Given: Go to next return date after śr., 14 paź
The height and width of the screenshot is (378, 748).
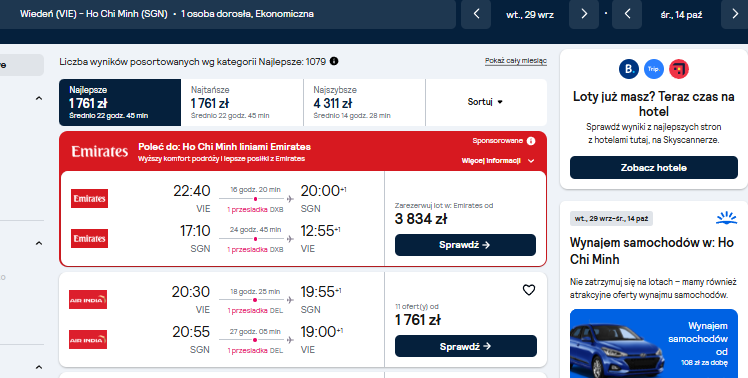Looking at the screenshot, I should pos(735,14).
